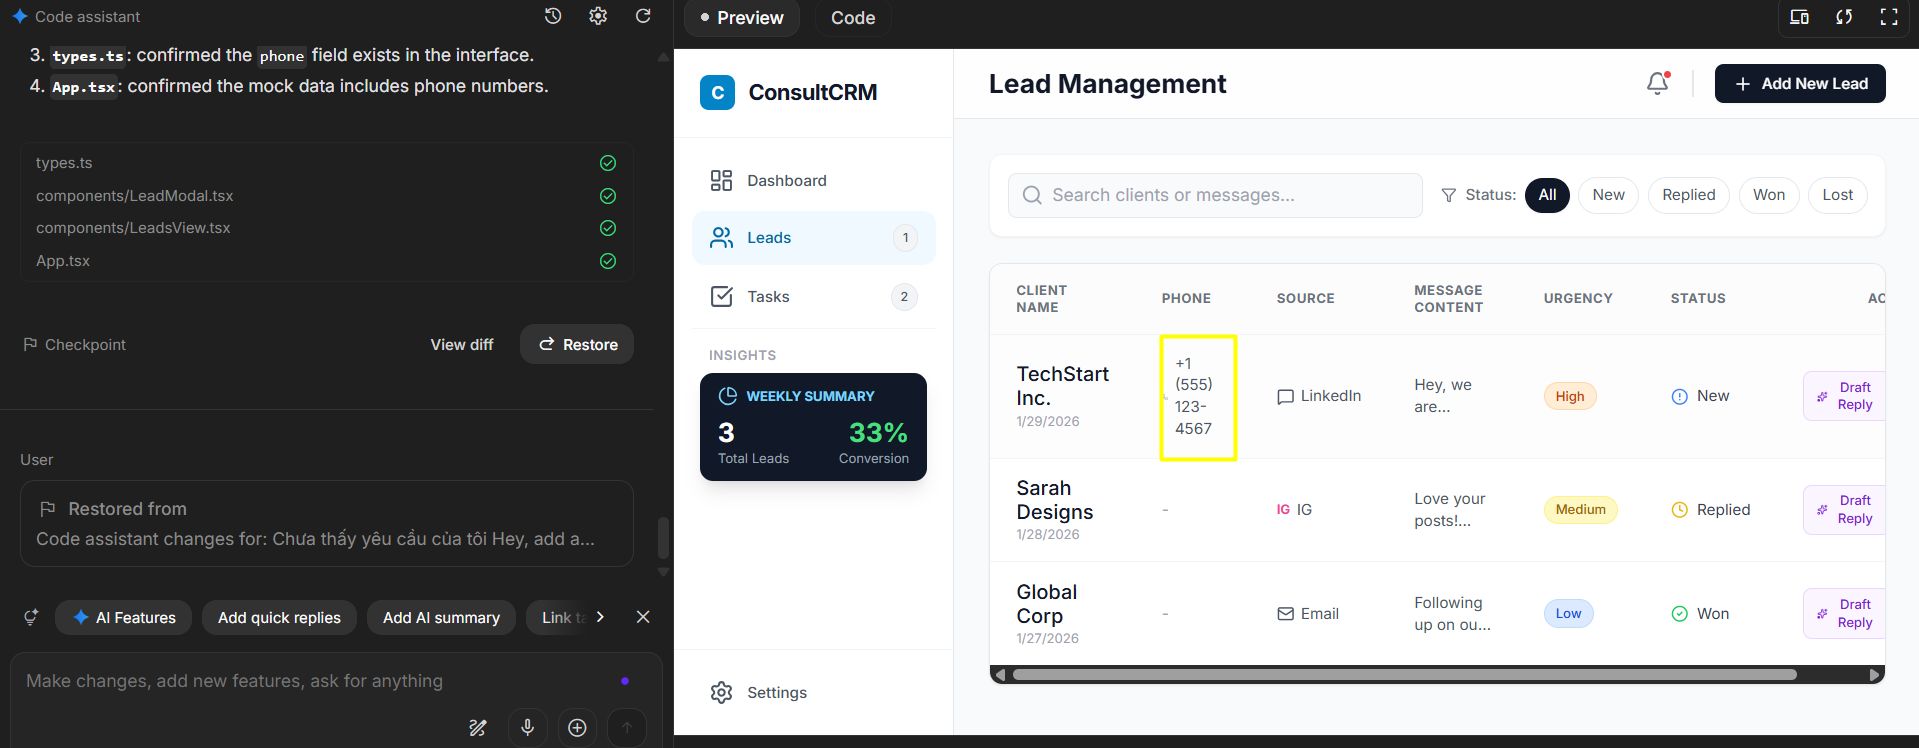Click View diff link

(x=462, y=344)
